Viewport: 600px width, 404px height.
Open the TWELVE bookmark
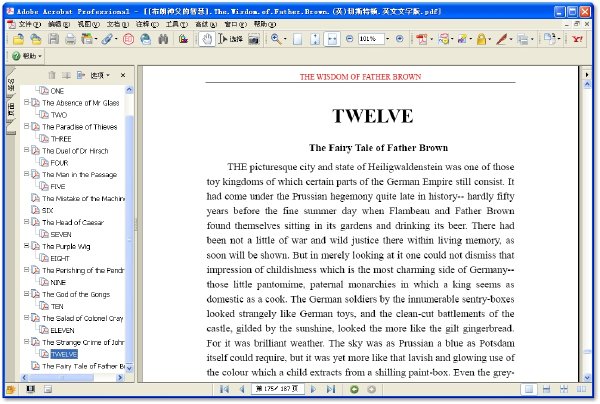coord(64,354)
